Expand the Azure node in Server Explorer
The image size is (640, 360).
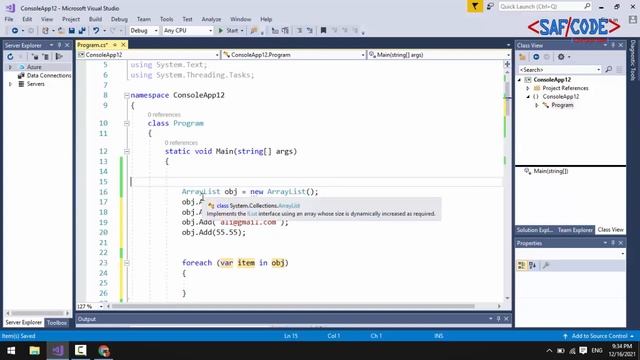click(10, 67)
